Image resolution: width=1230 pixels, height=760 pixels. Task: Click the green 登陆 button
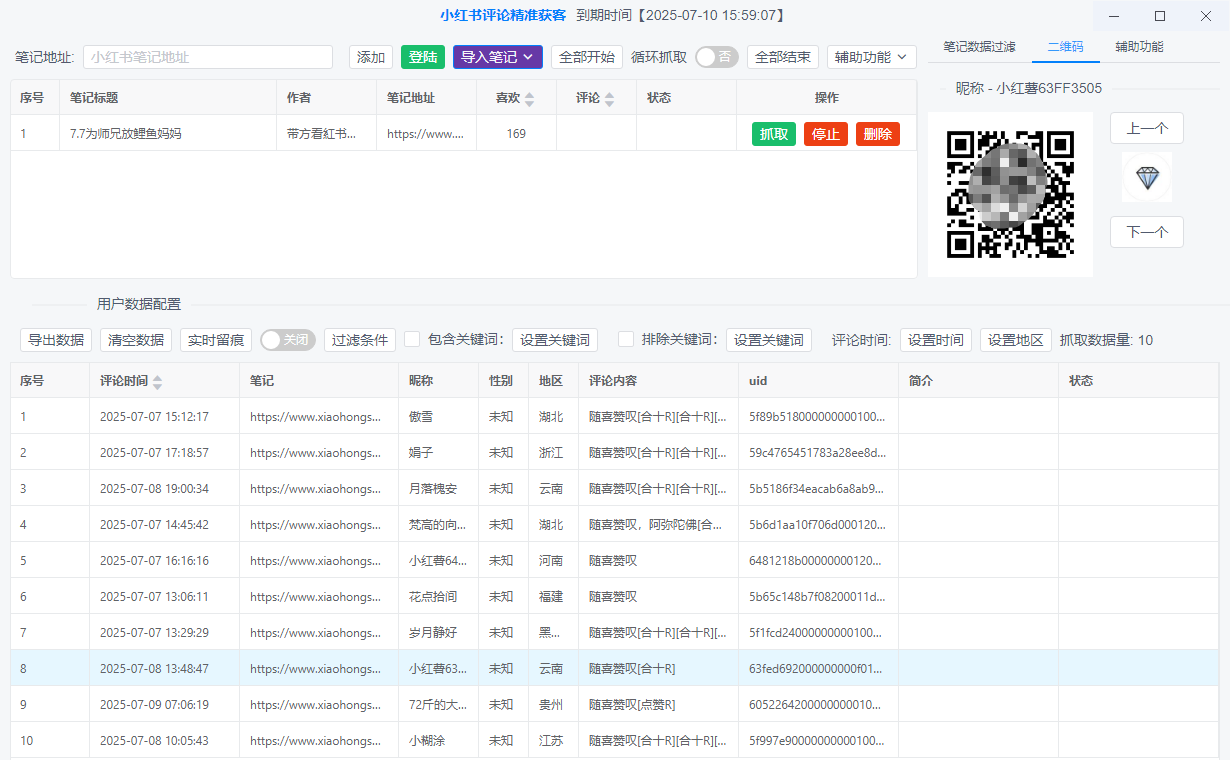[423, 57]
